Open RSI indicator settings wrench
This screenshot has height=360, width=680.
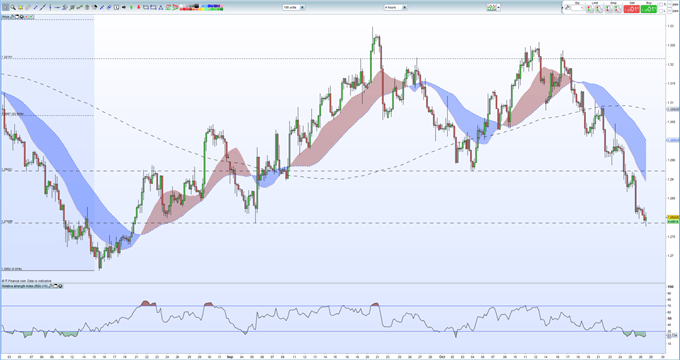click(x=50, y=286)
